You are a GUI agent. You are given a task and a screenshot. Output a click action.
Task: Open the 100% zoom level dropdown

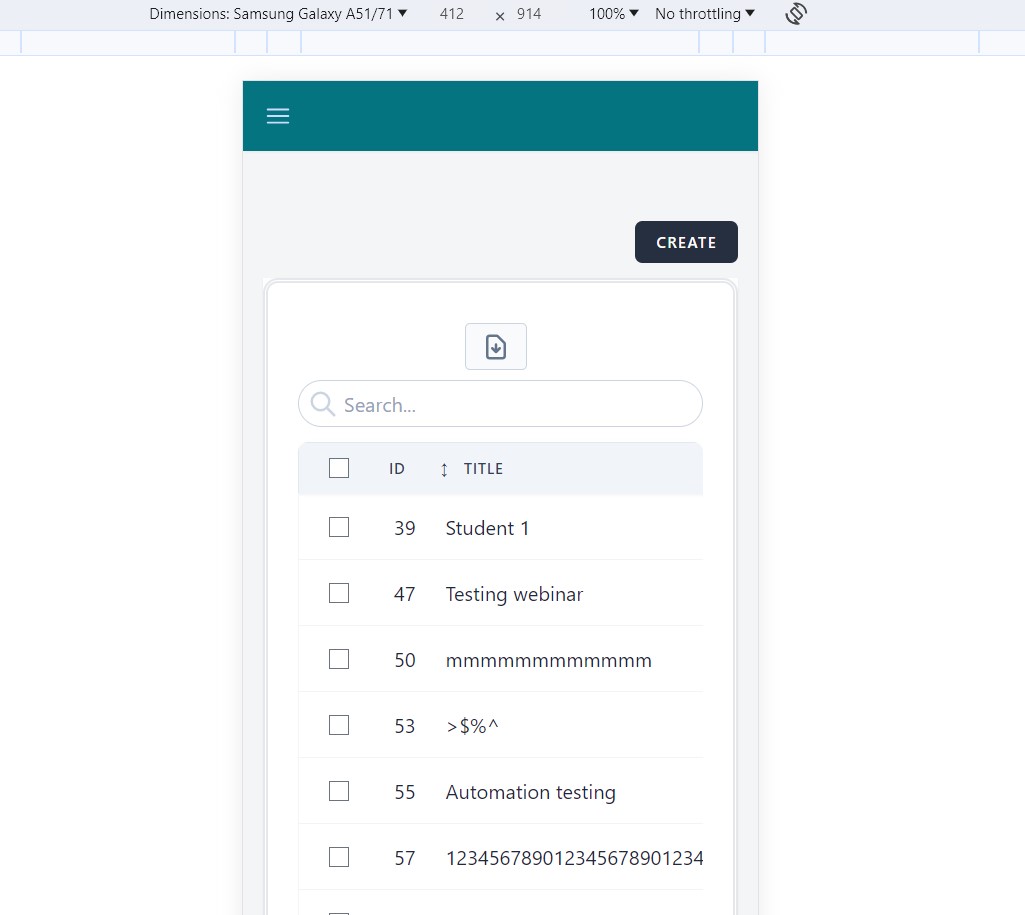tap(613, 14)
